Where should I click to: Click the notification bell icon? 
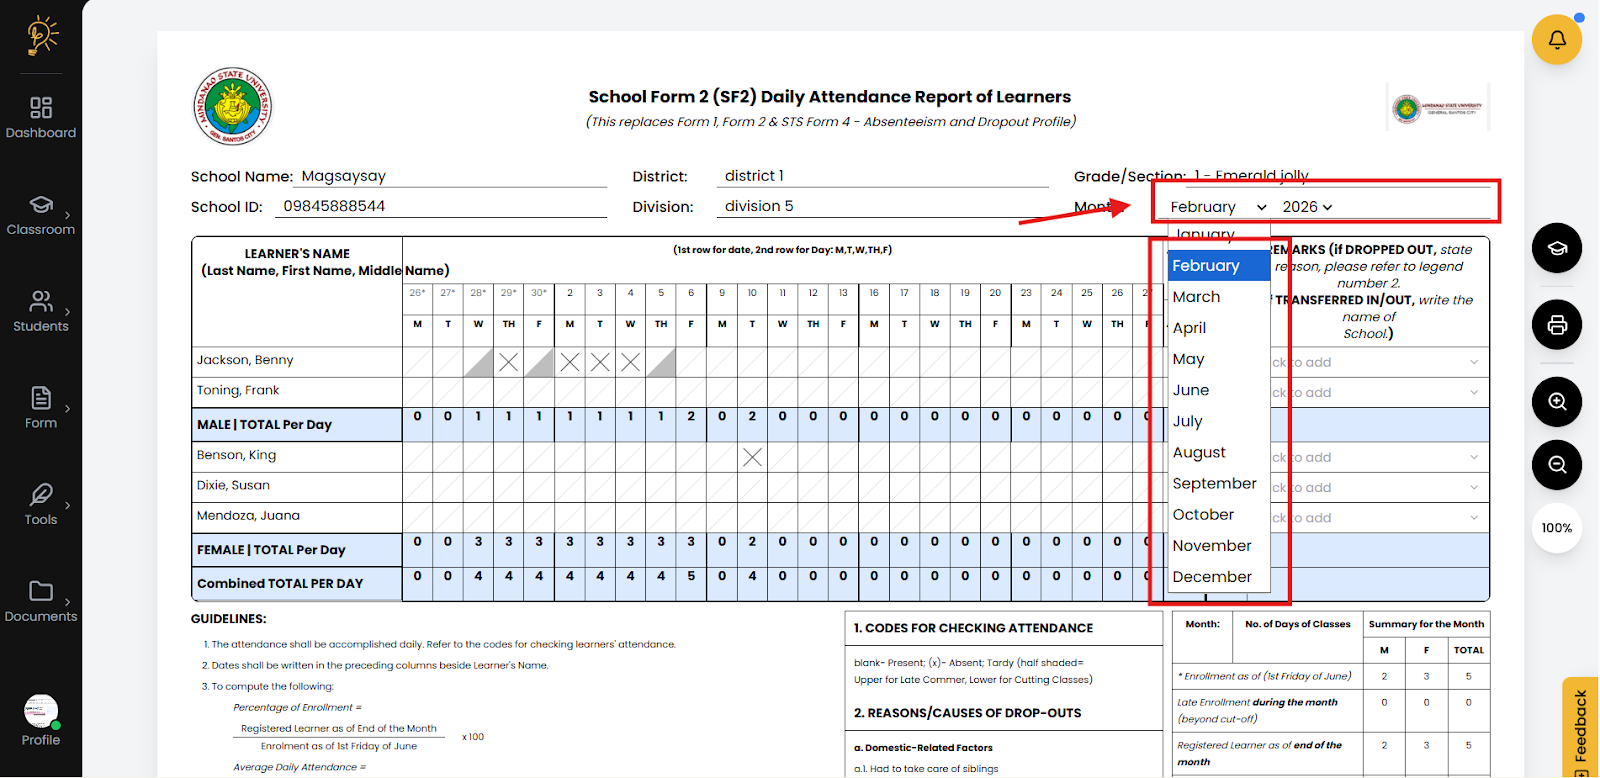tap(1556, 40)
